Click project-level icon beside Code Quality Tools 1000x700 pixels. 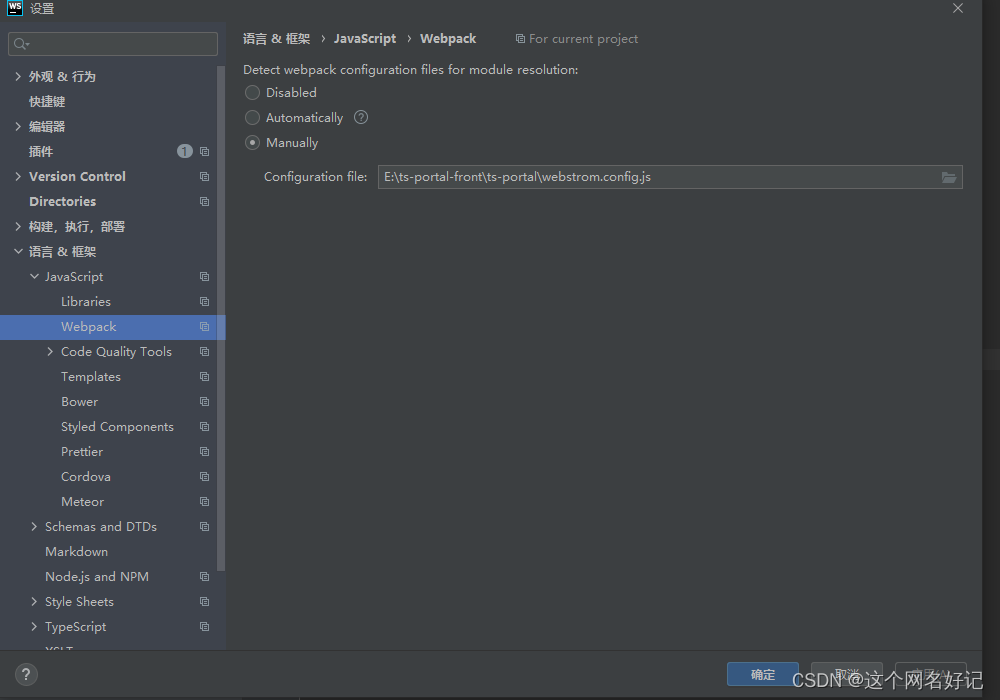(204, 352)
